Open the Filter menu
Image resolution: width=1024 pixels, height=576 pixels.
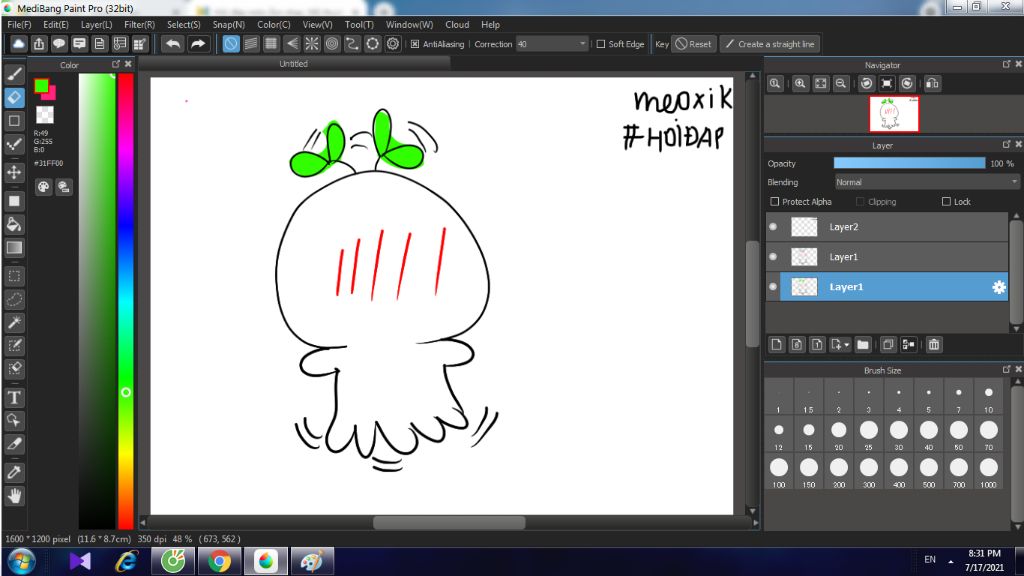pos(139,24)
